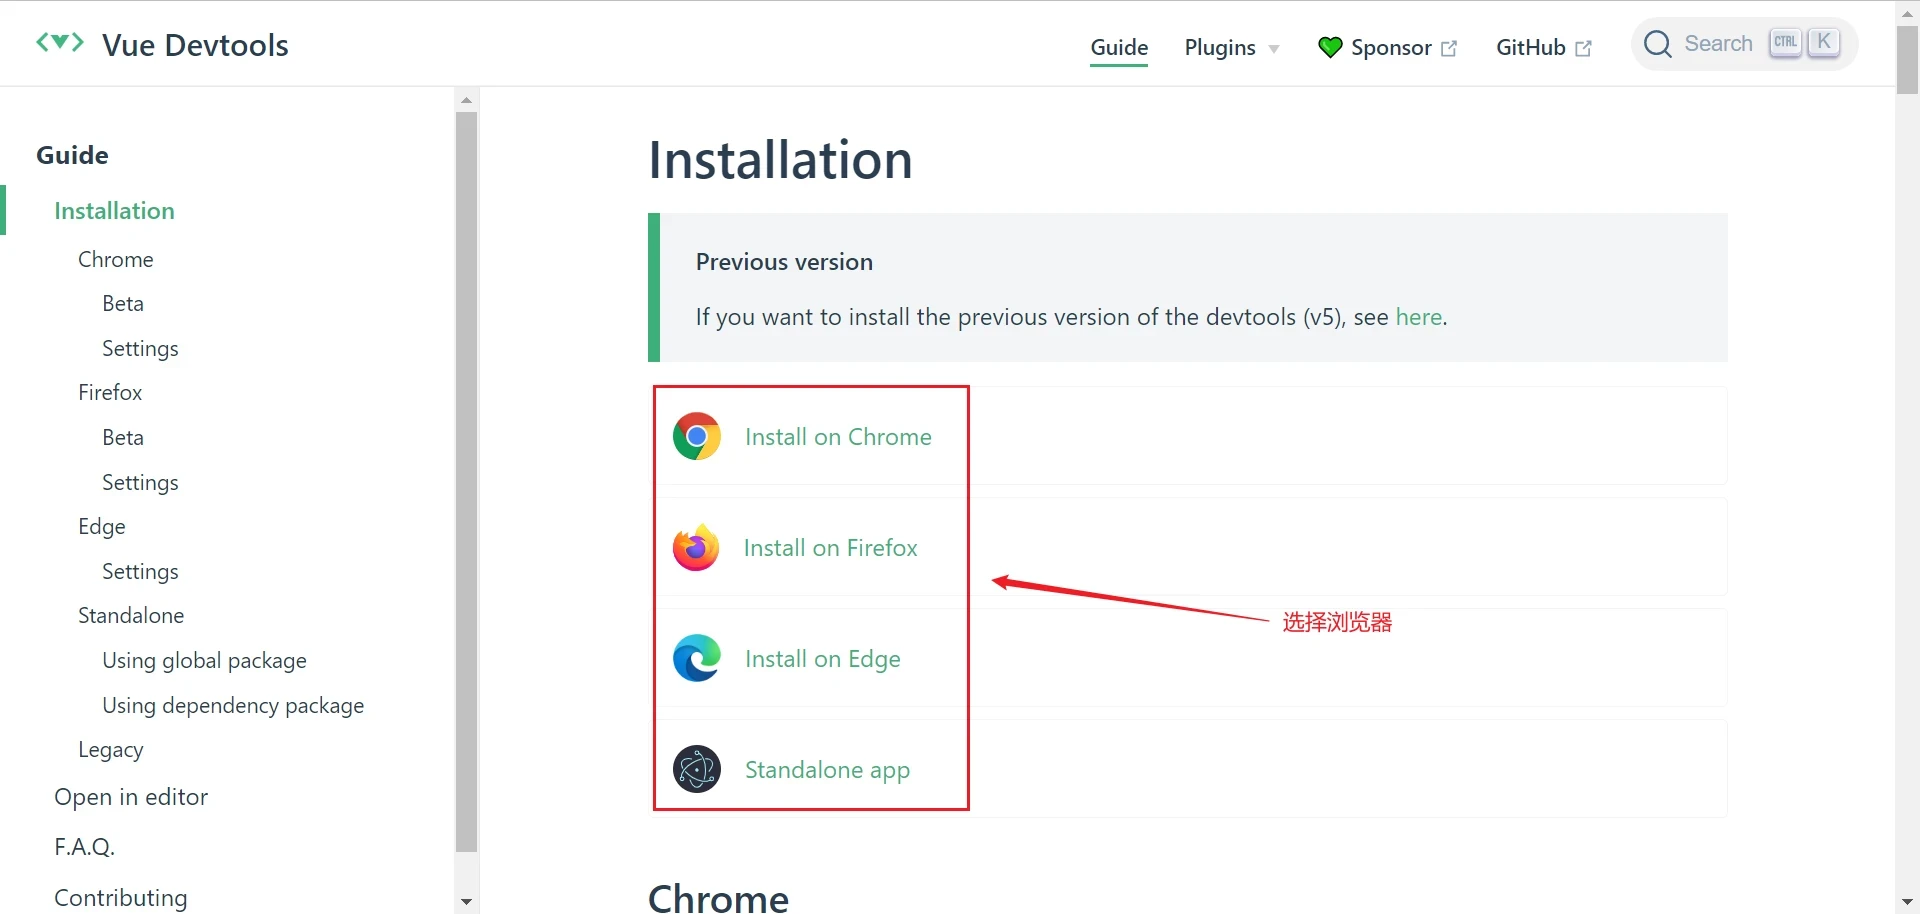The width and height of the screenshot is (1920, 914).
Task: Click the Firefox browser icon
Action: [696, 548]
